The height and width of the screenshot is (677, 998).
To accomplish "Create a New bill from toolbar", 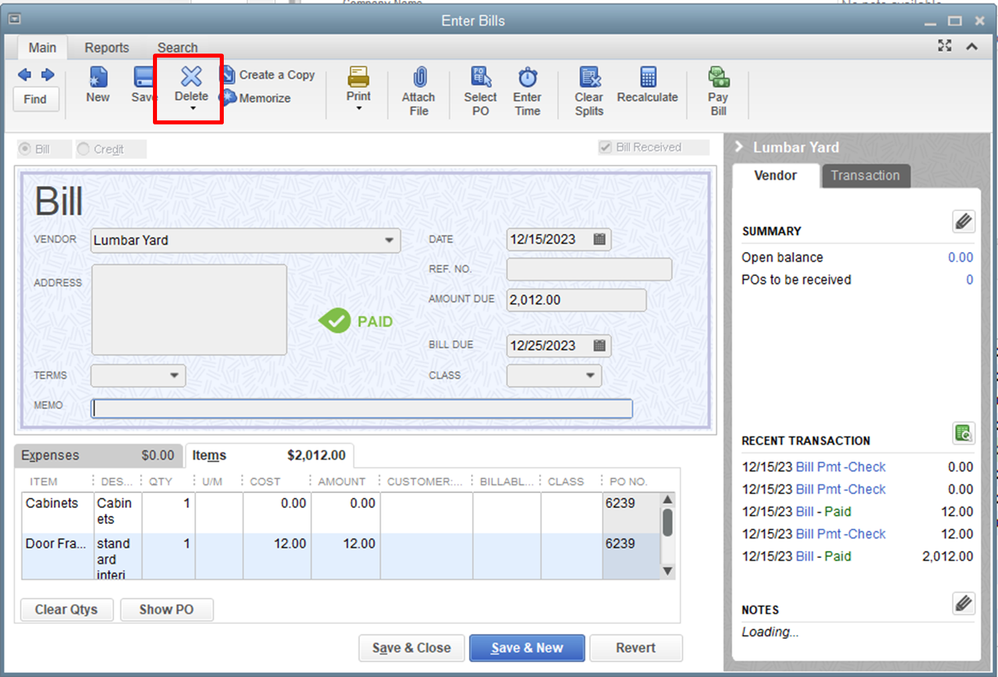I will 98,85.
